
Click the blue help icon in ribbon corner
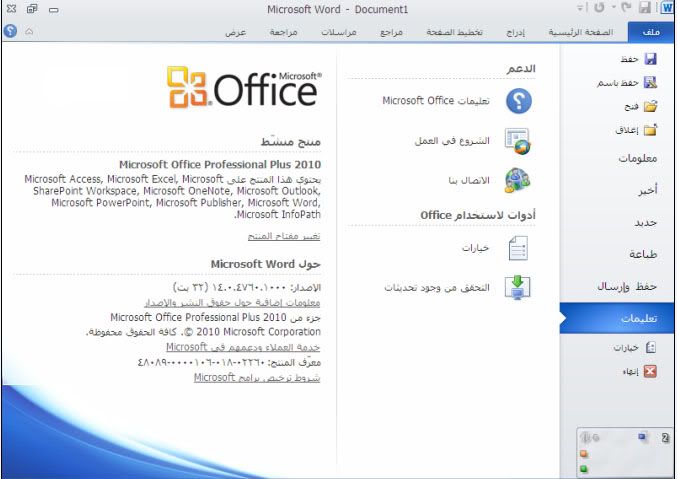[10, 31]
